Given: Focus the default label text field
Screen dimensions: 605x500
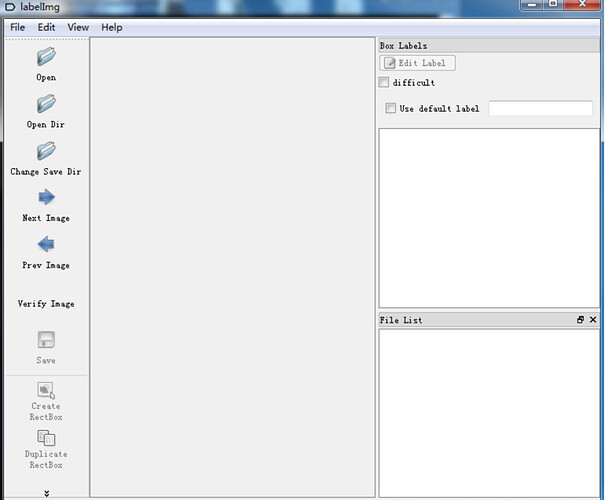Looking at the screenshot, I should click(541, 108).
